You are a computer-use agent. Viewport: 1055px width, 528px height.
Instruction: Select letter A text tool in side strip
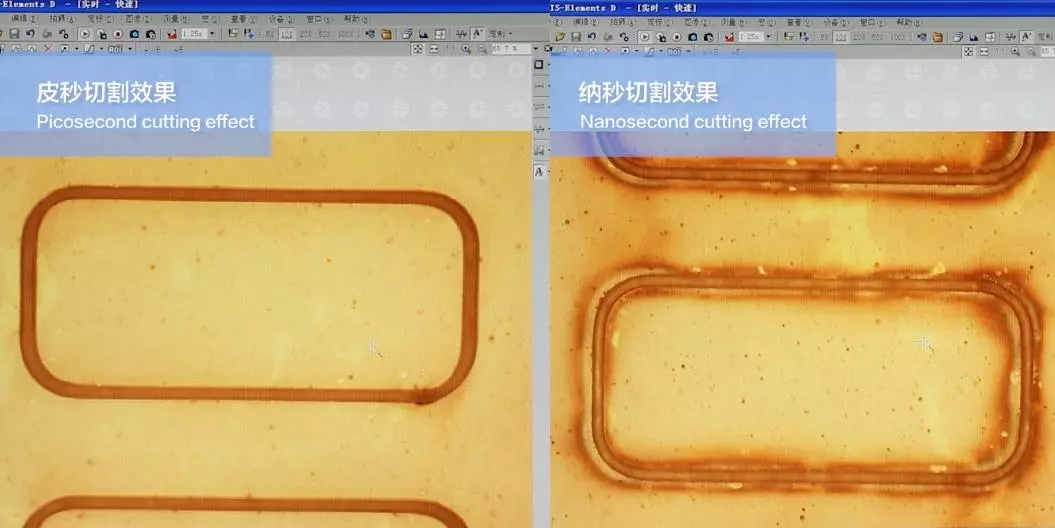coord(539,172)
